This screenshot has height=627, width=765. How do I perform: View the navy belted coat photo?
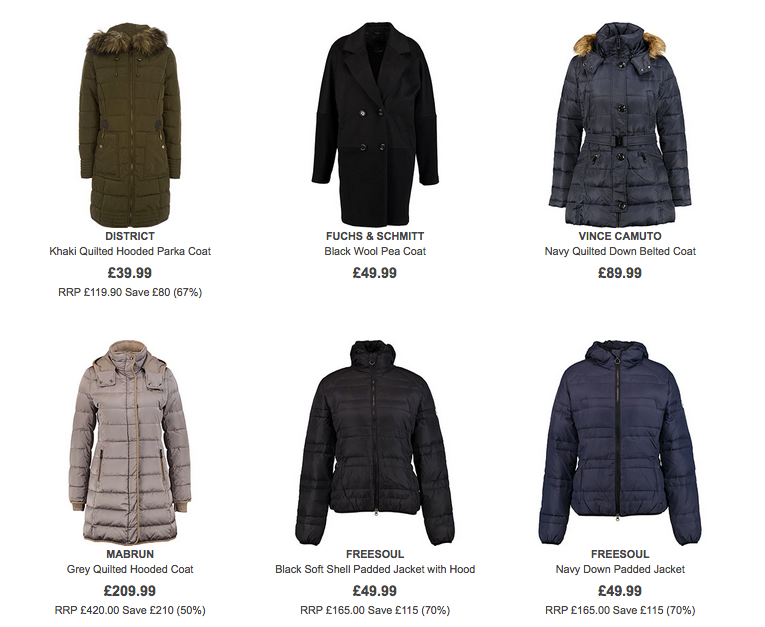click(620, 124)
